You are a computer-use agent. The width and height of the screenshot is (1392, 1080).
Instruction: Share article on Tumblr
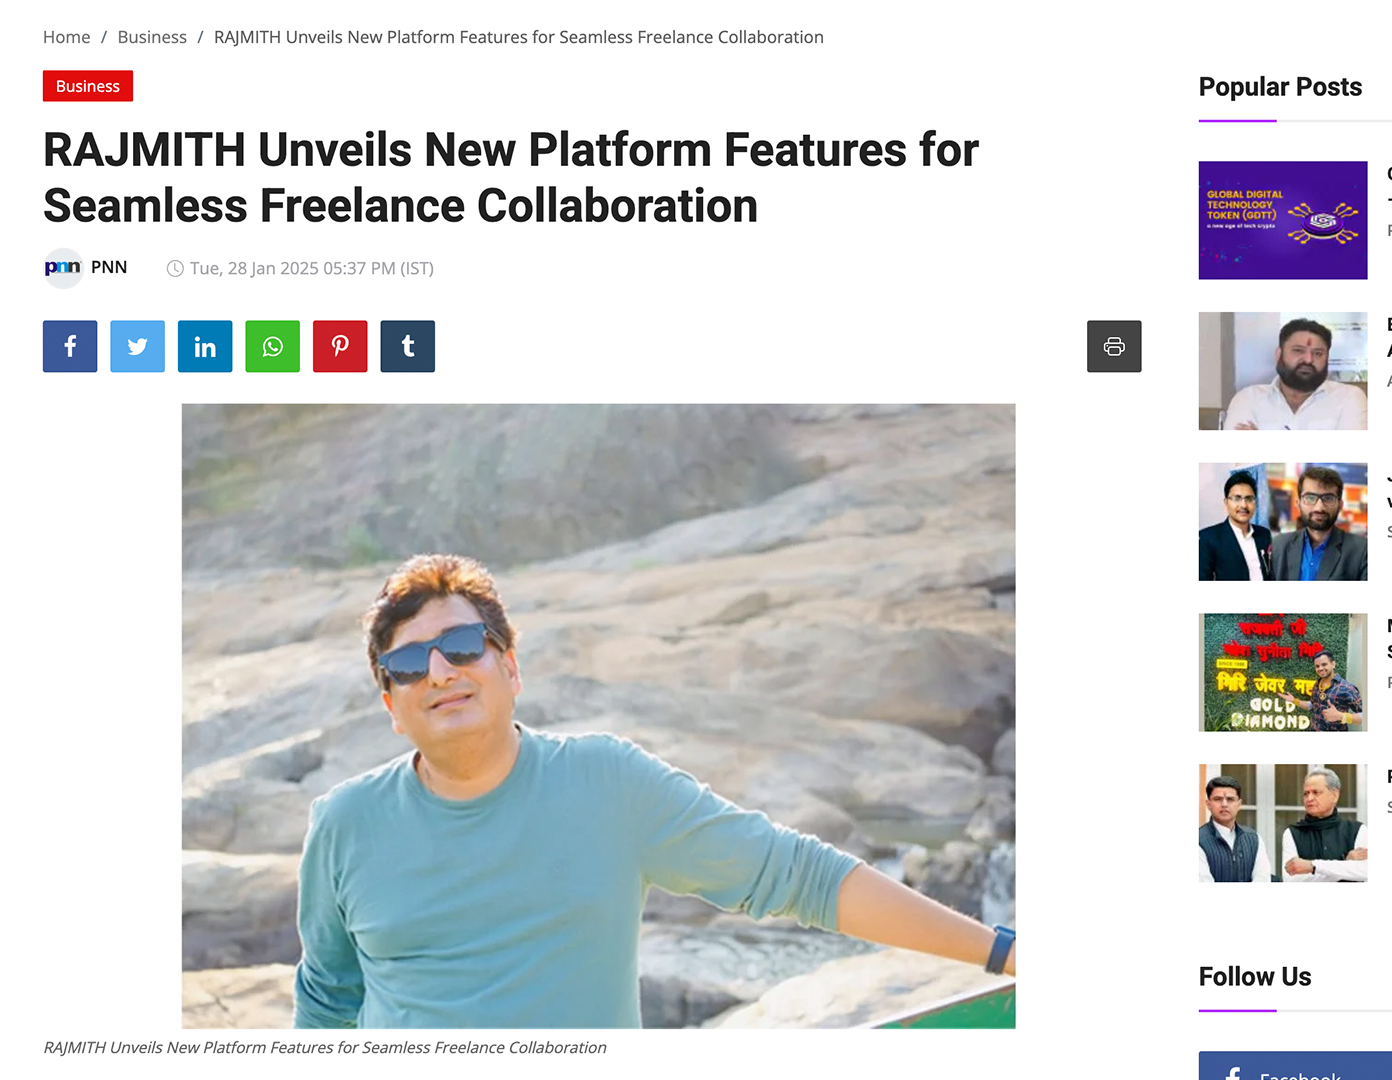click(x=408, y=346)
